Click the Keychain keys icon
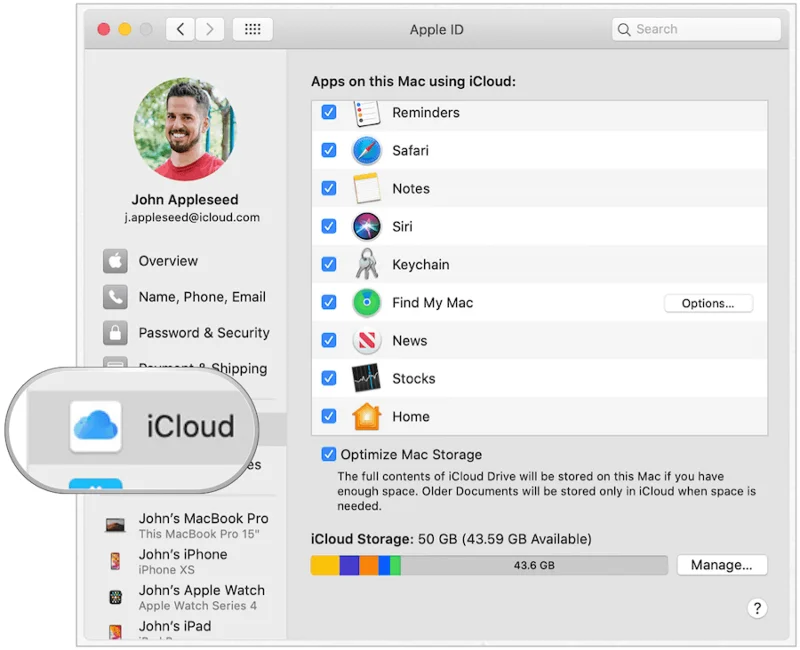 (366, 264)
